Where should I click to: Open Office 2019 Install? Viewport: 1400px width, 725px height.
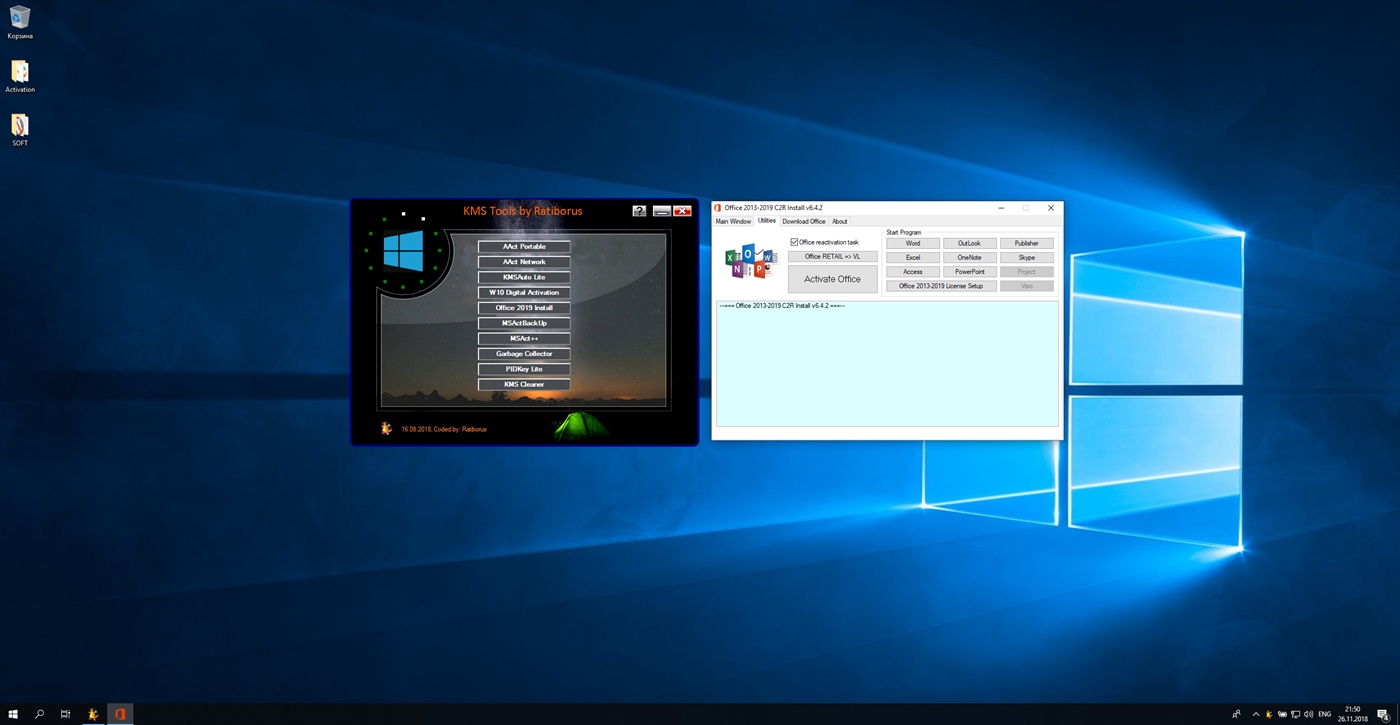(524, 308)
